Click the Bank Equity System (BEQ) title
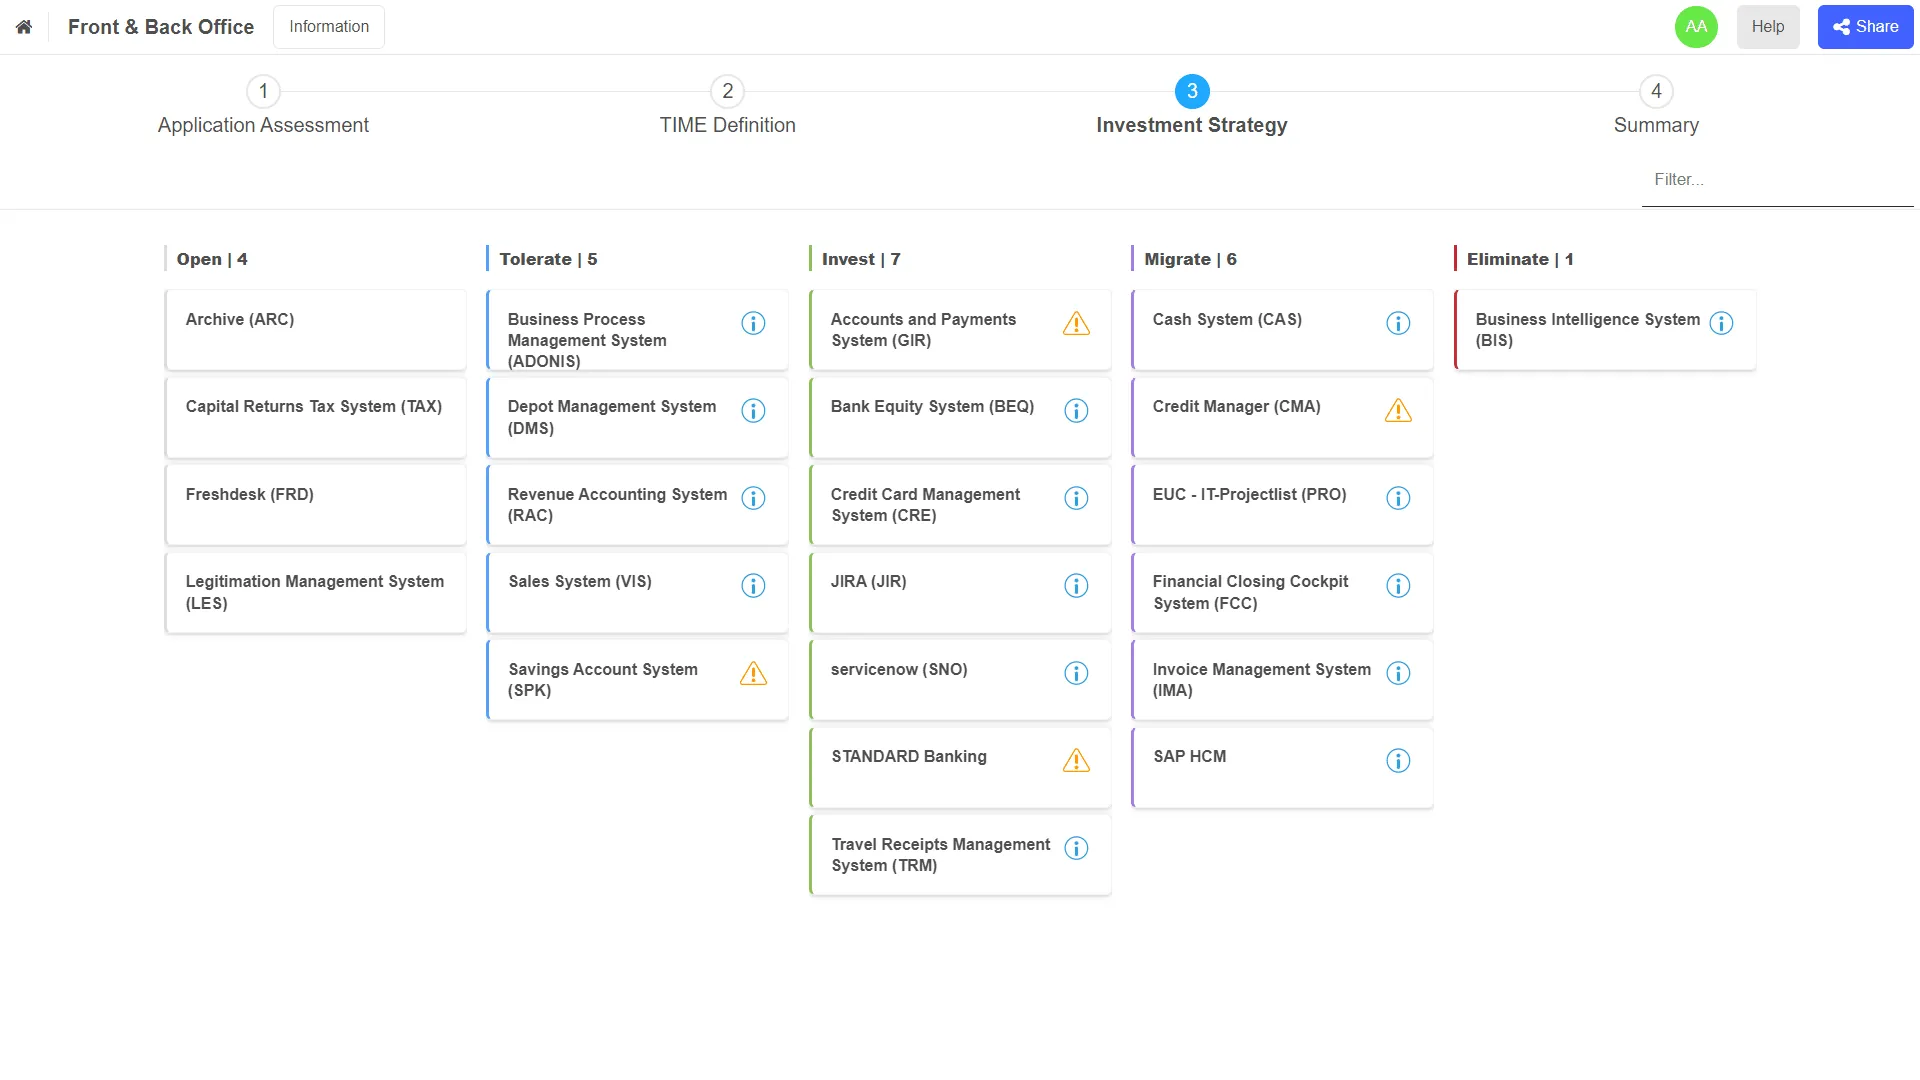 click(x=932, y=407)
